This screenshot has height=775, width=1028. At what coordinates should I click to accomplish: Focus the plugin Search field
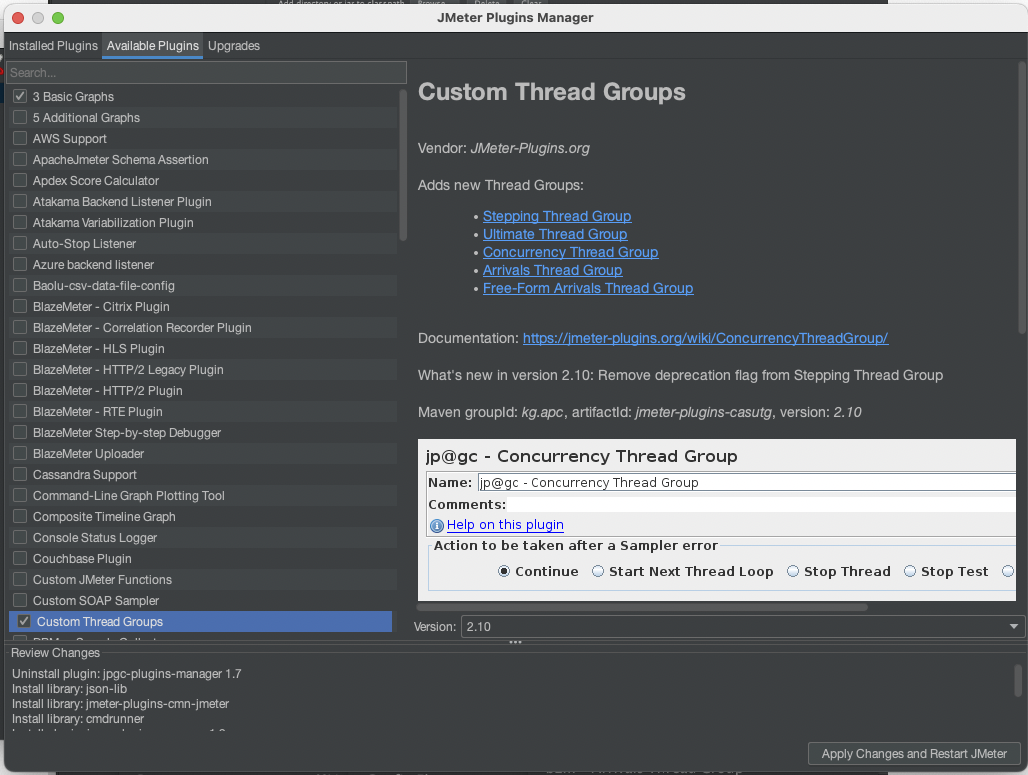(x=207, y=73)
